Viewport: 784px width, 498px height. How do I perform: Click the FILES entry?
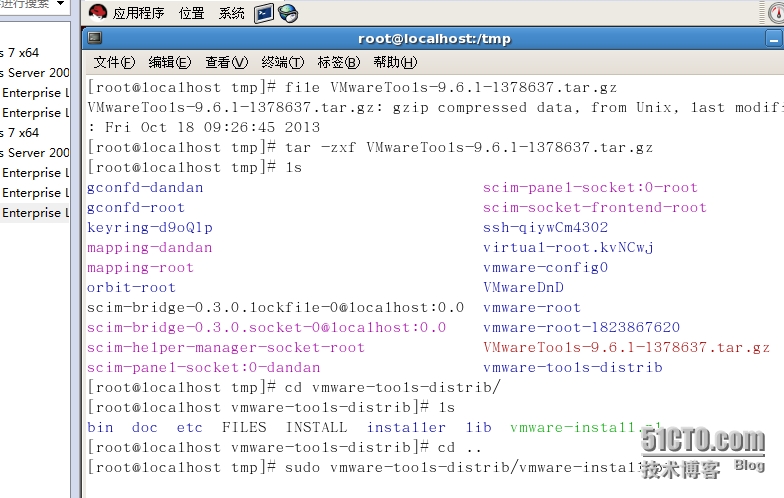[244, 428]
